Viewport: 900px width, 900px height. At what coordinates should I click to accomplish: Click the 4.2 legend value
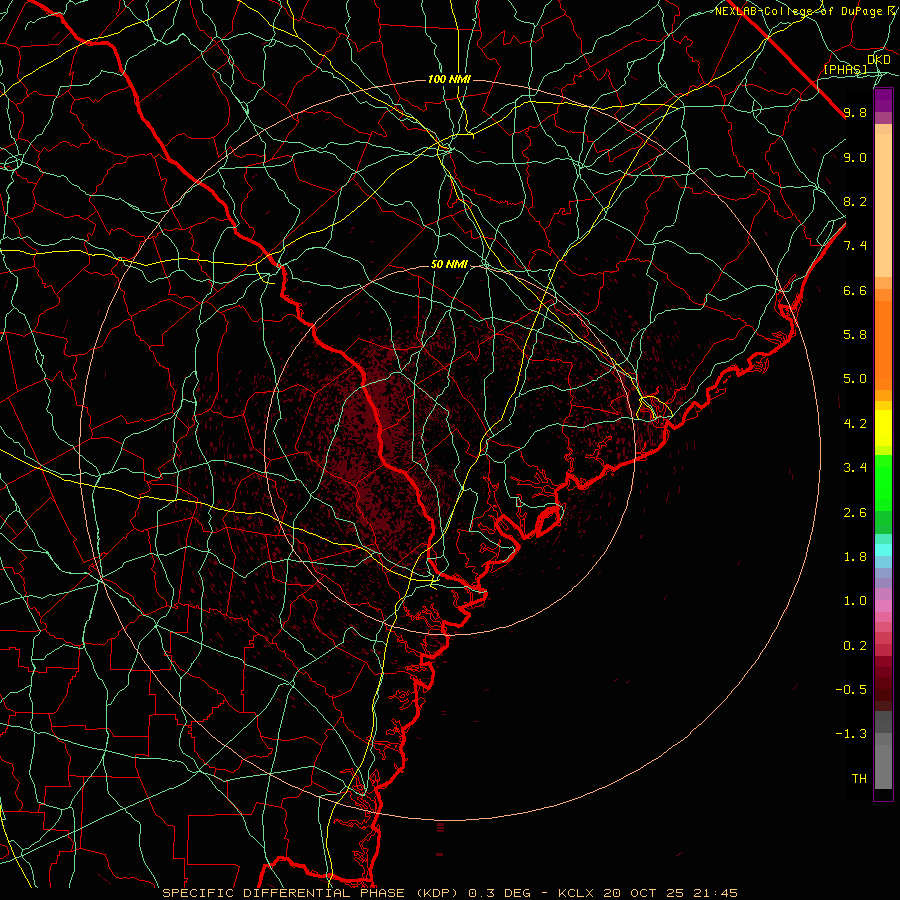tap(855, 424)
